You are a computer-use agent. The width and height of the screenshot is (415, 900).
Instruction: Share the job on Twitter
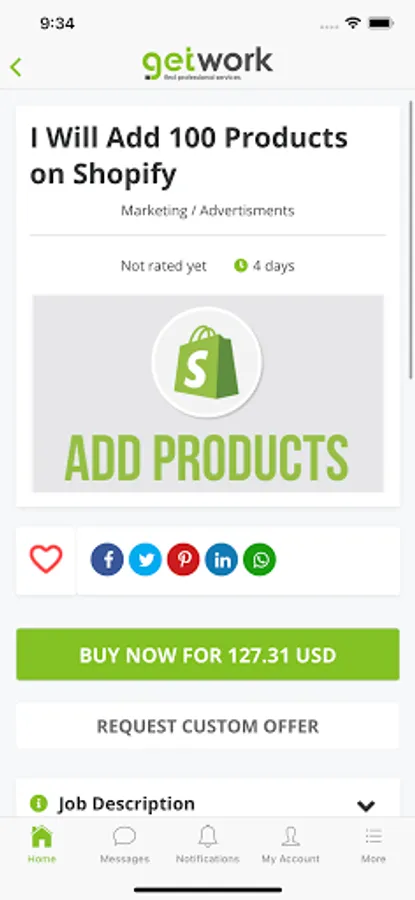click(145, 560)
